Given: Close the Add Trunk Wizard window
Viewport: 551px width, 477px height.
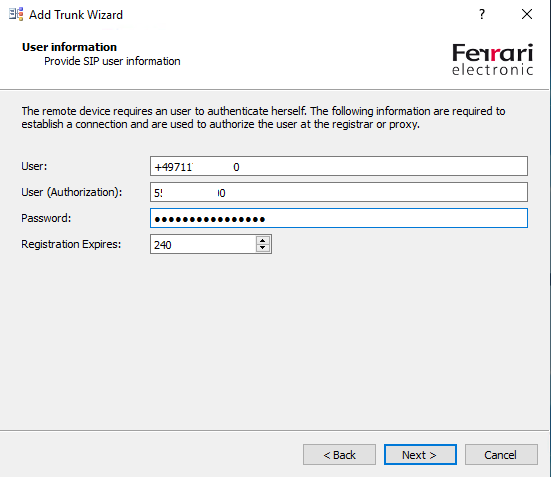Looking at the screenshot, I should (x=527, y=14).
